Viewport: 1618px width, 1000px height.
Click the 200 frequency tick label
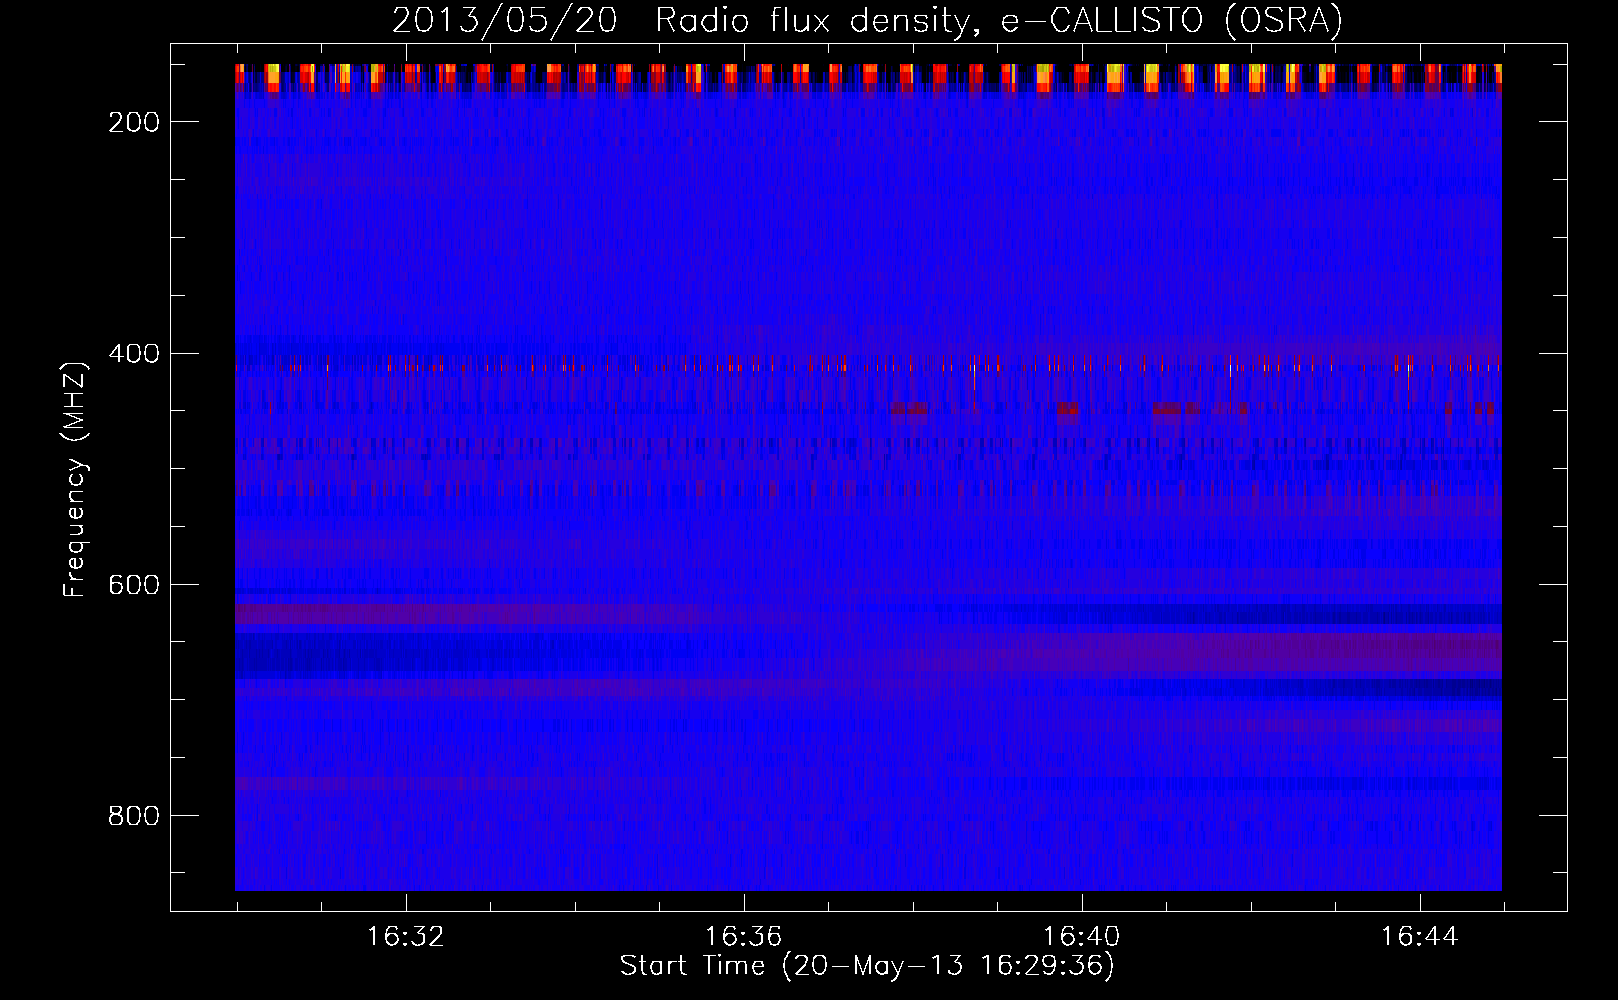pyautogui.click(x=134, y=122)
